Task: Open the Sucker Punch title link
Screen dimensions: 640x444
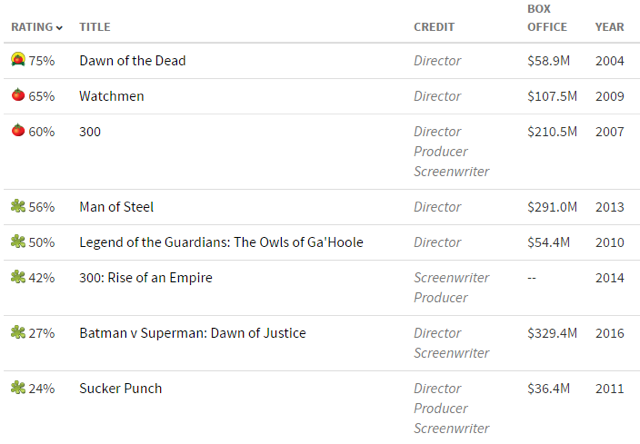Action: 120,388
